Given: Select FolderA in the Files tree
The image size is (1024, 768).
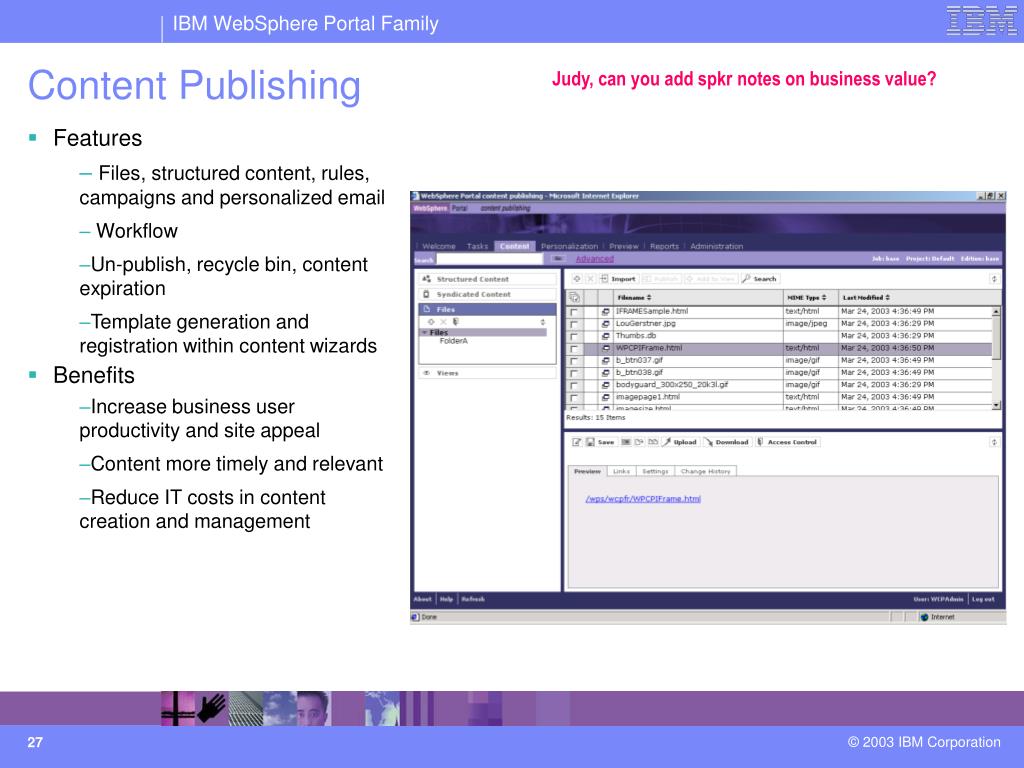Looking at the screenshot, I should (453, 341).
